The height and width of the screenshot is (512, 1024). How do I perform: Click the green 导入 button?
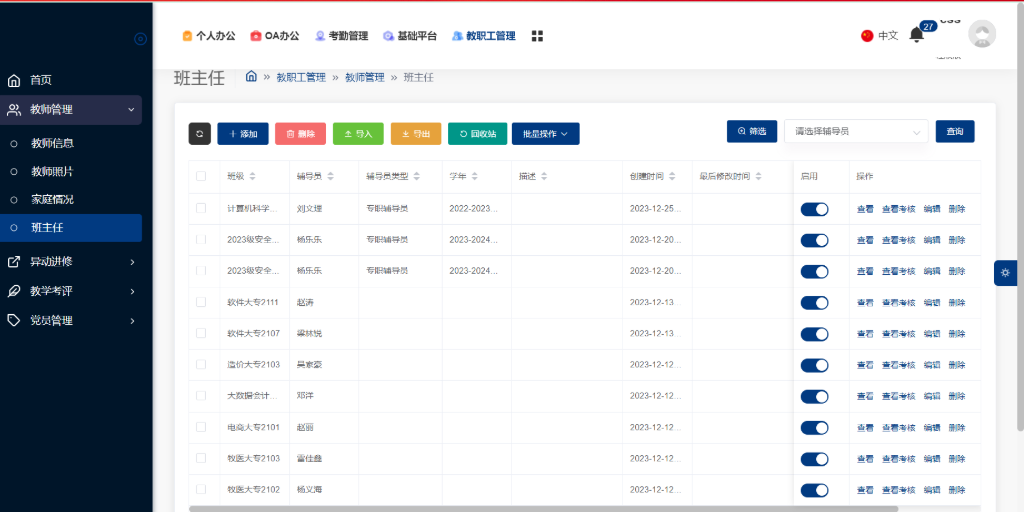(x=359, y=134)
